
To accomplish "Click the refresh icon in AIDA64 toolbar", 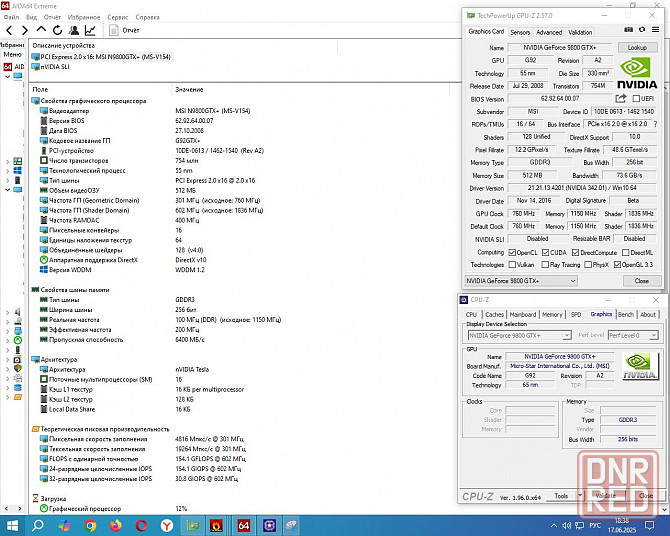I will (57, 30).
